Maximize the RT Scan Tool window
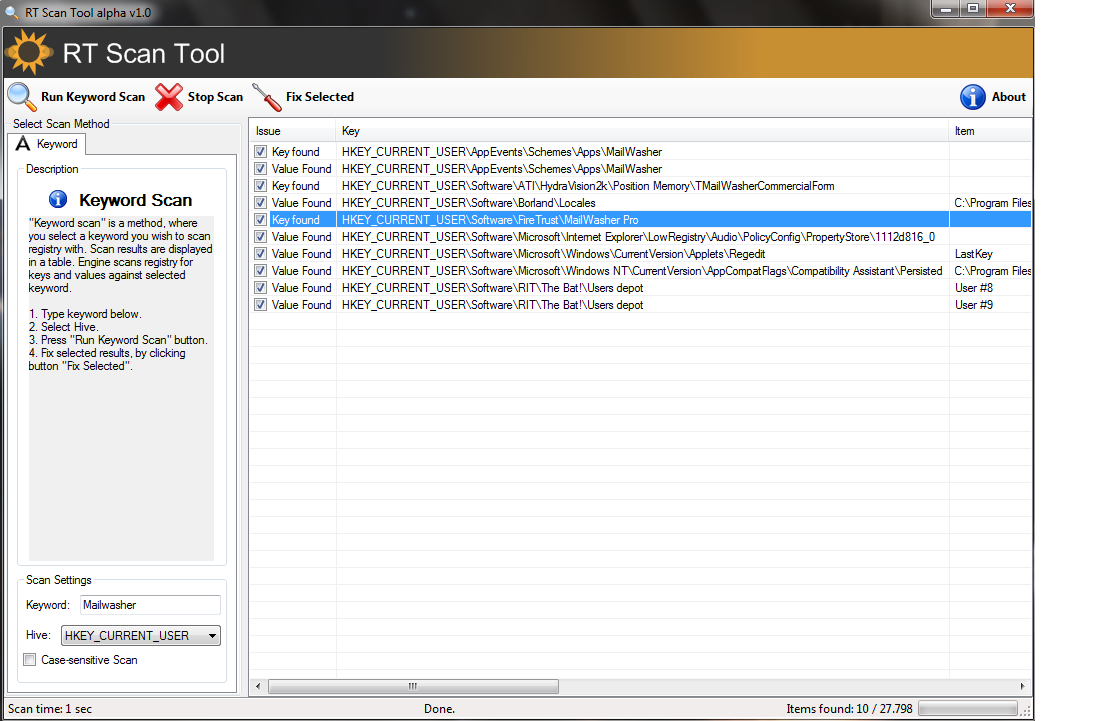Screen dimensions: 1101x721 point(973,8)
